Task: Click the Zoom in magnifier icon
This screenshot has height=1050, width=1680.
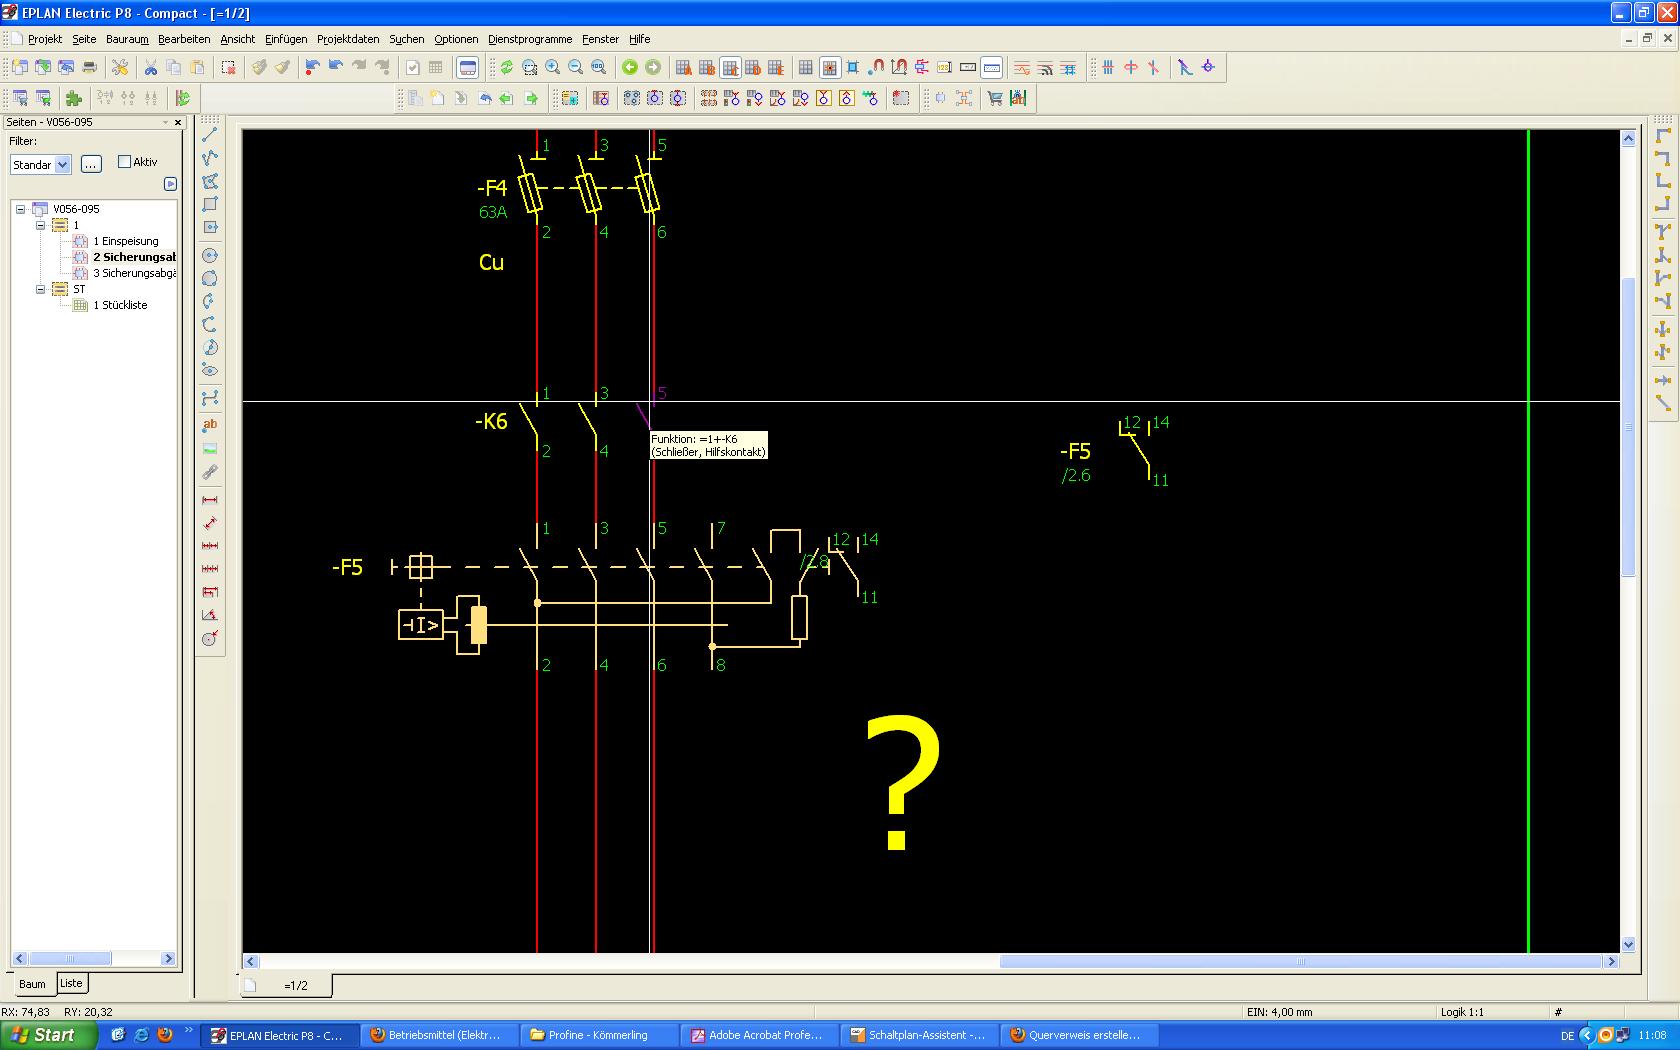Action: click(x=553, y=67)
